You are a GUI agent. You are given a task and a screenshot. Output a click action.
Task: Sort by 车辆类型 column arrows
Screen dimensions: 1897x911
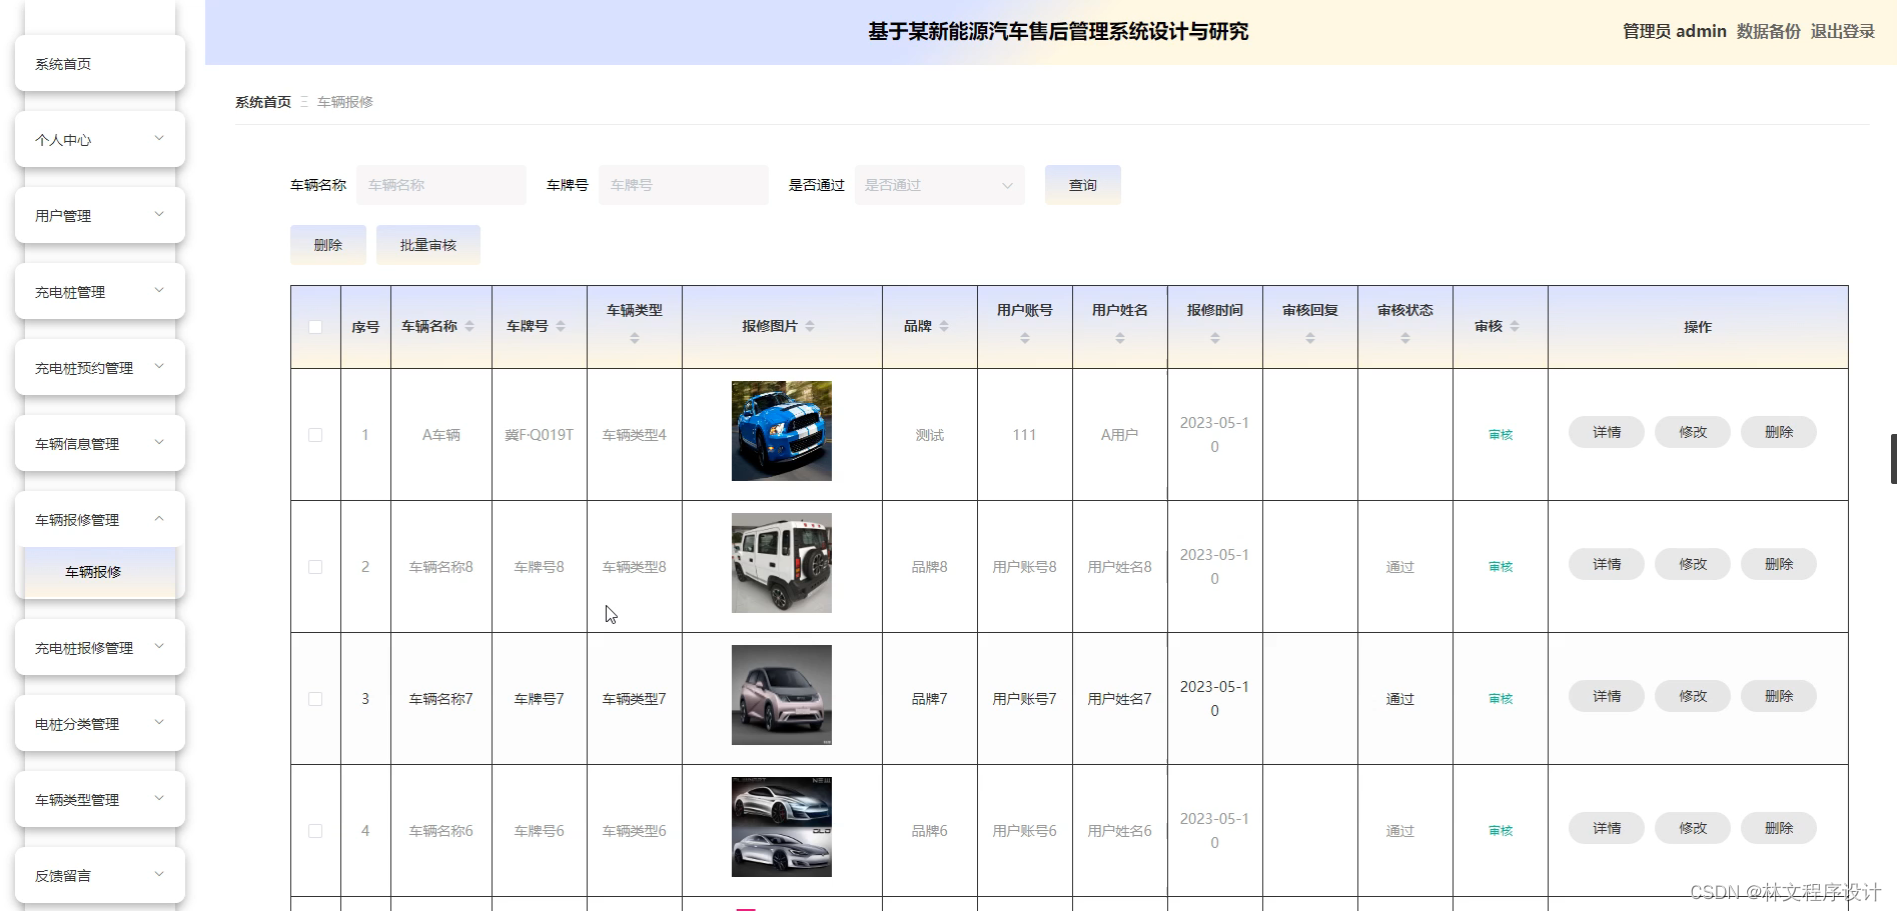pyautogui.click(x=634, y=338)
